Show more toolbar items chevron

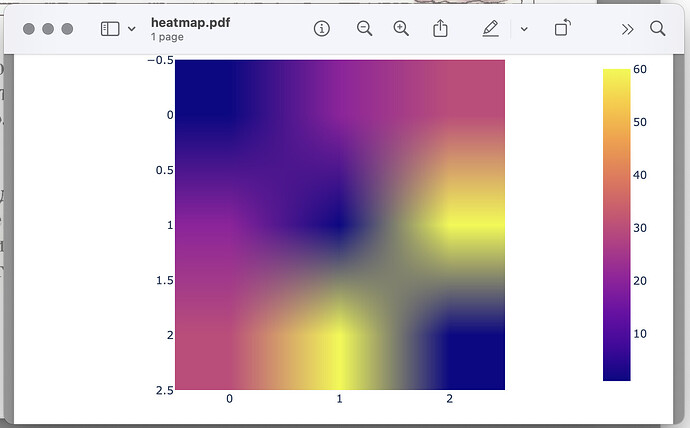tap(628, 29)
